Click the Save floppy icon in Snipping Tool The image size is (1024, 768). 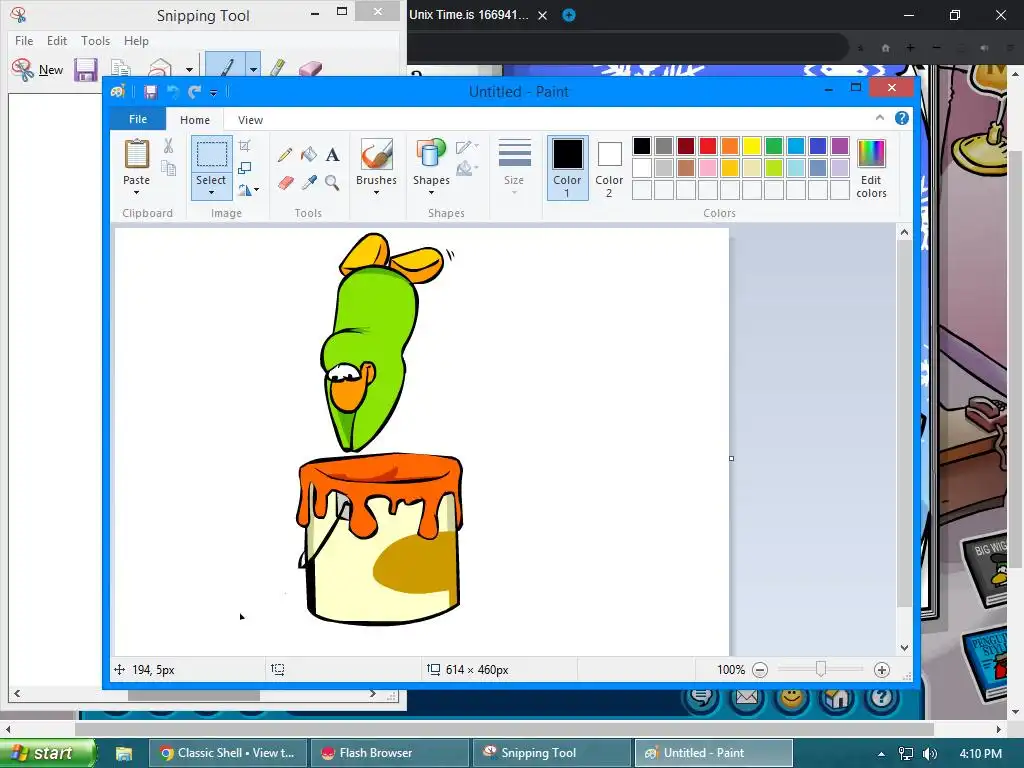coord(86,69)
